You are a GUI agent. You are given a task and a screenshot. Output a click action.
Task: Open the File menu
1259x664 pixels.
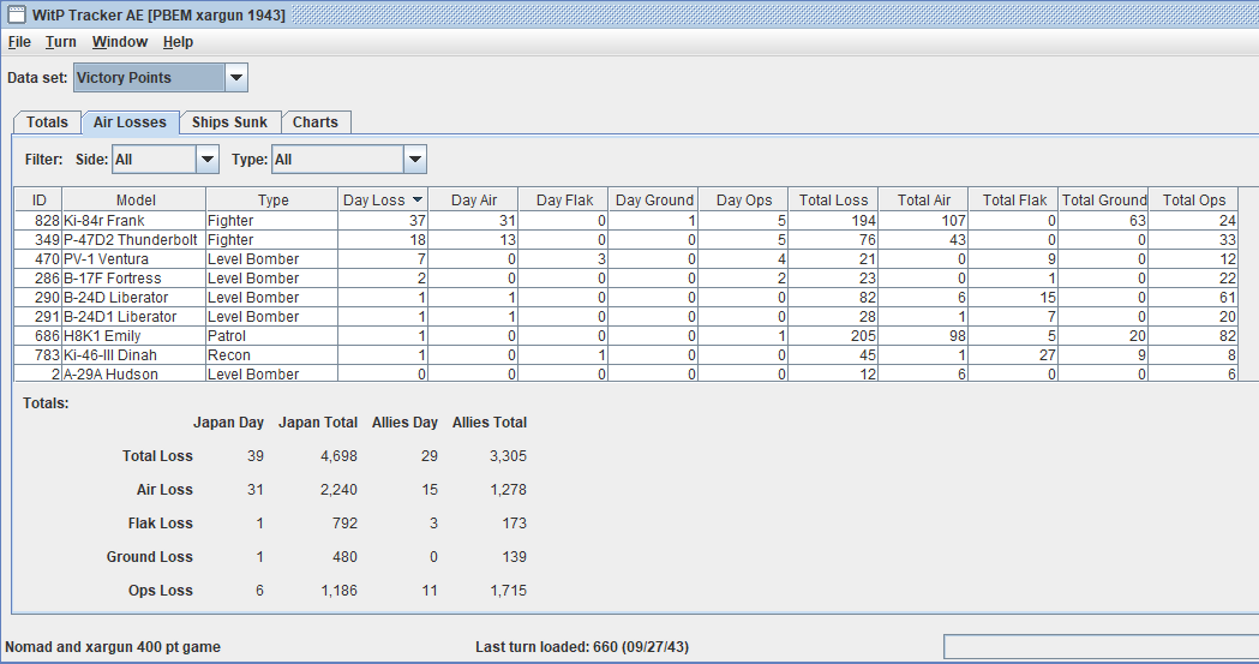pos(19,42)
